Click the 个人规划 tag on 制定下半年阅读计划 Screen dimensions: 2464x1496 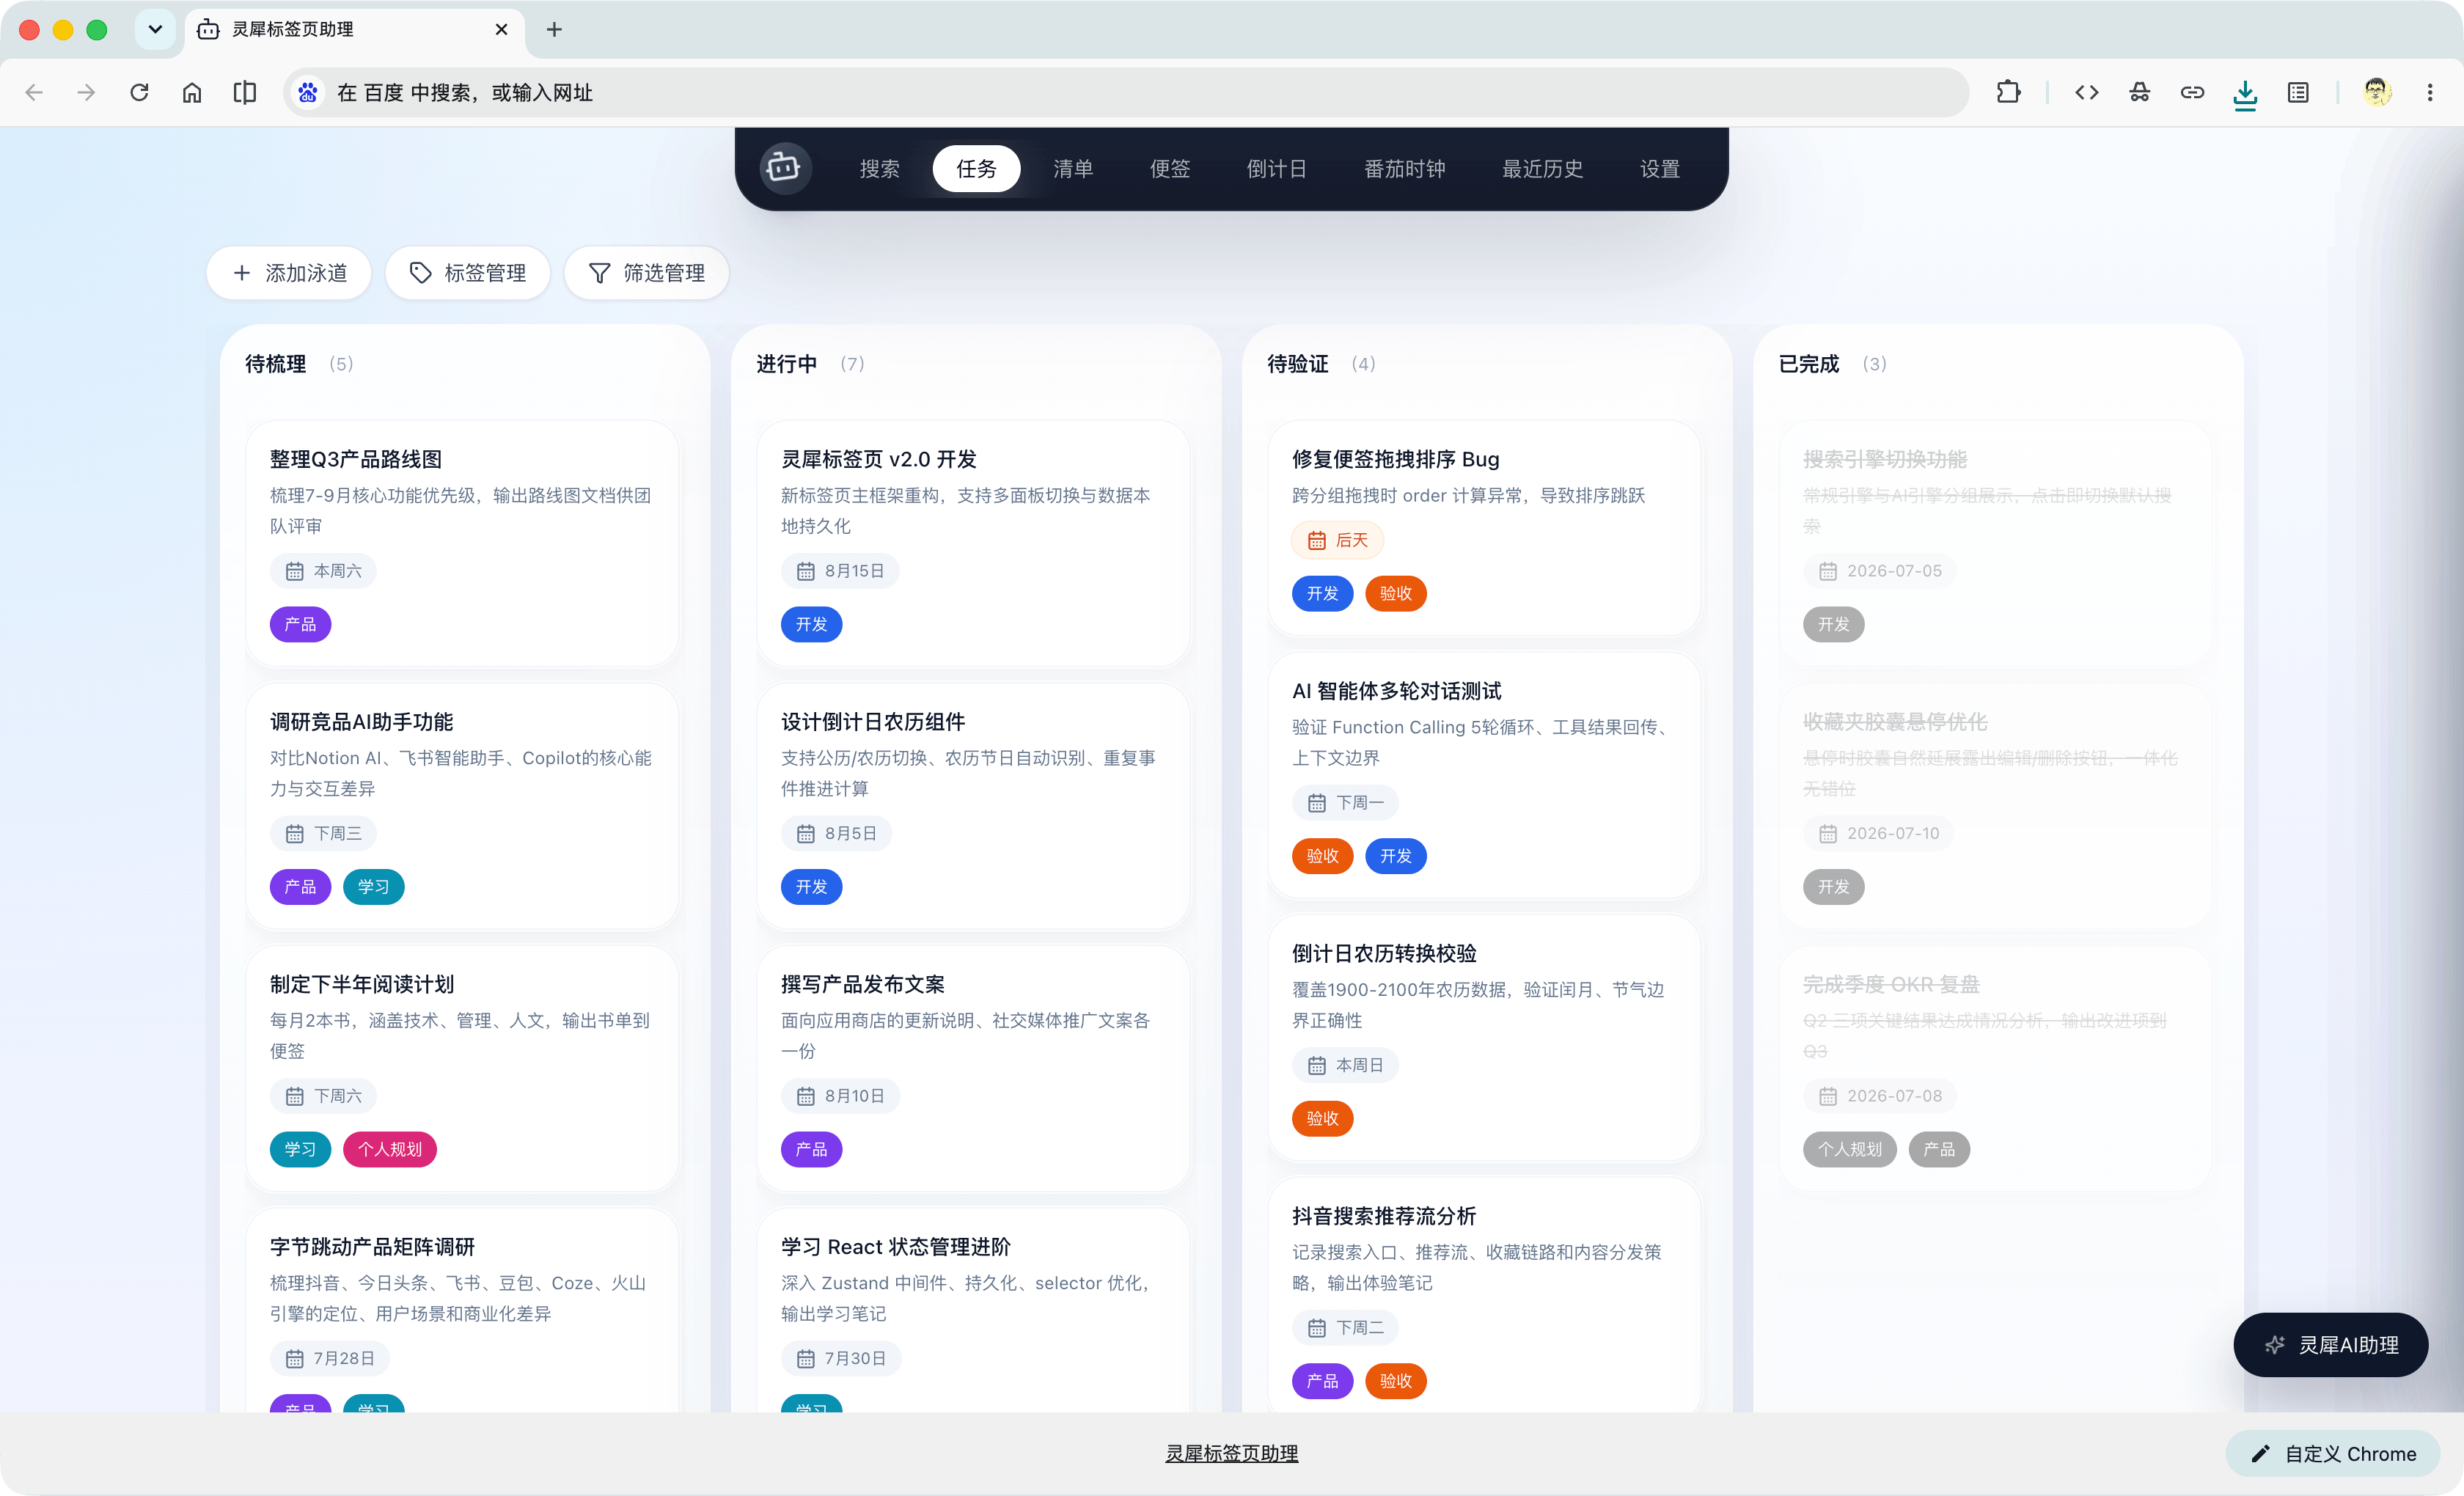point(390,1149)
